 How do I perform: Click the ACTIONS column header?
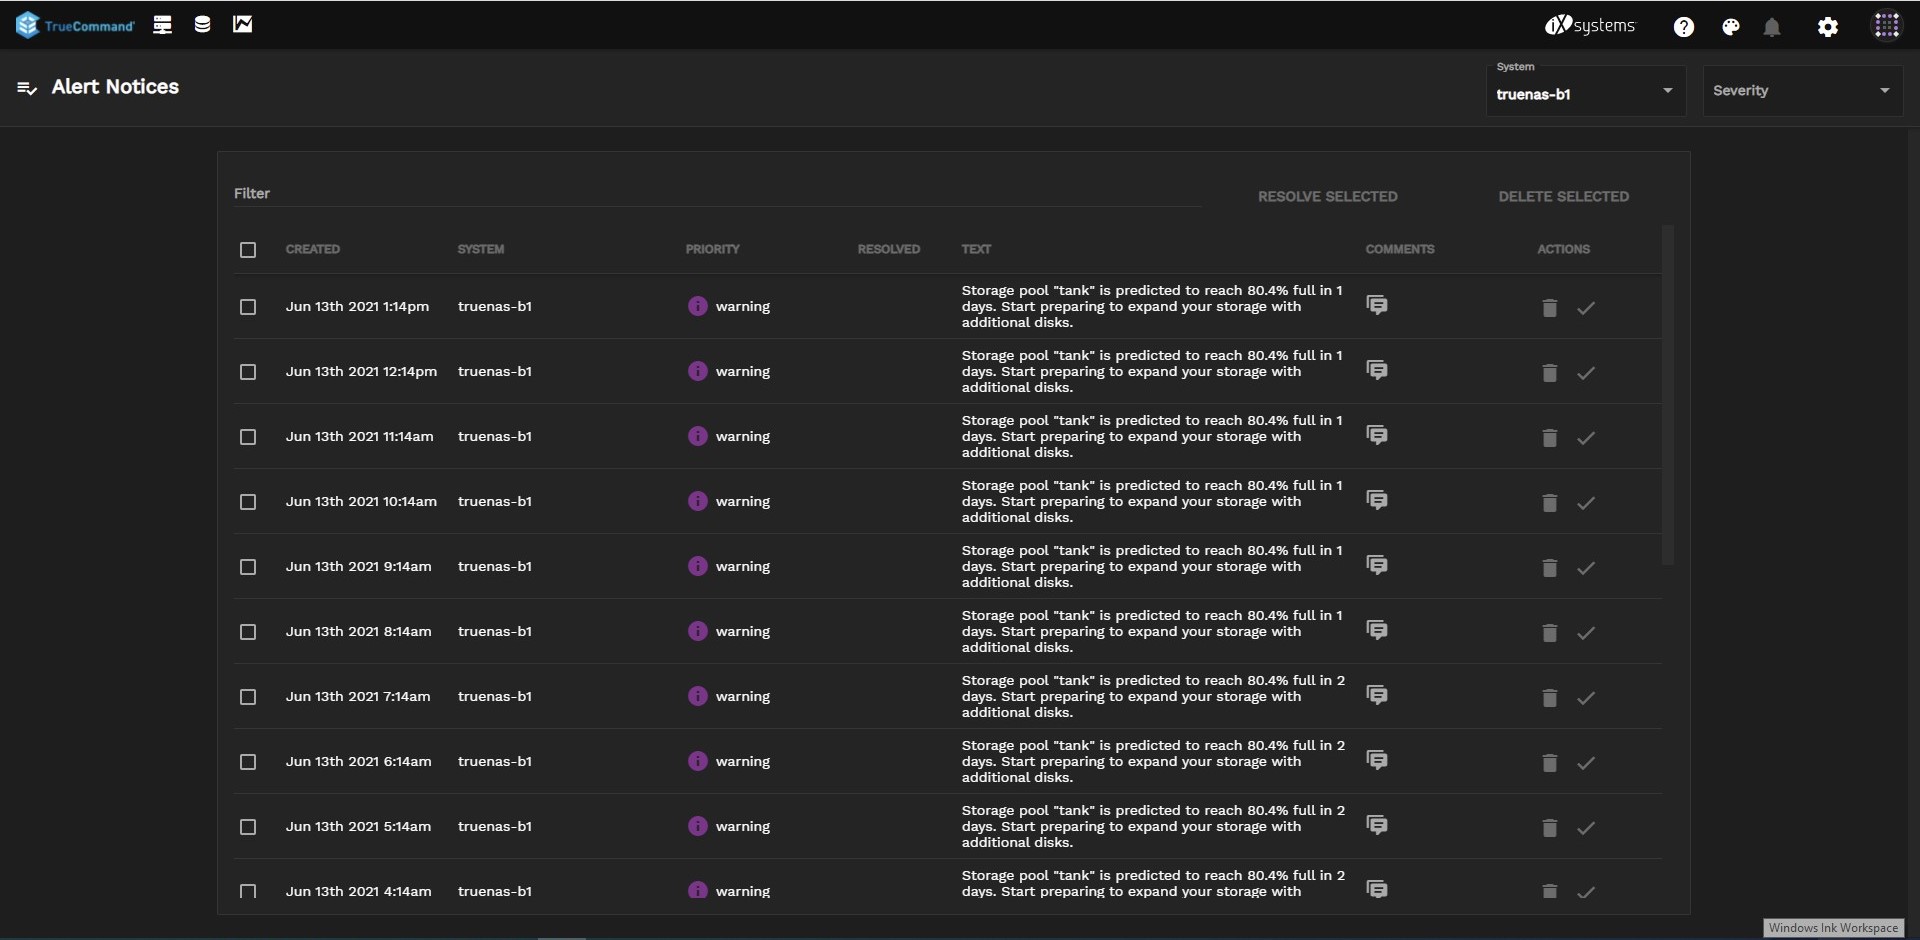pyautogui.click(x=1564, y=249)
